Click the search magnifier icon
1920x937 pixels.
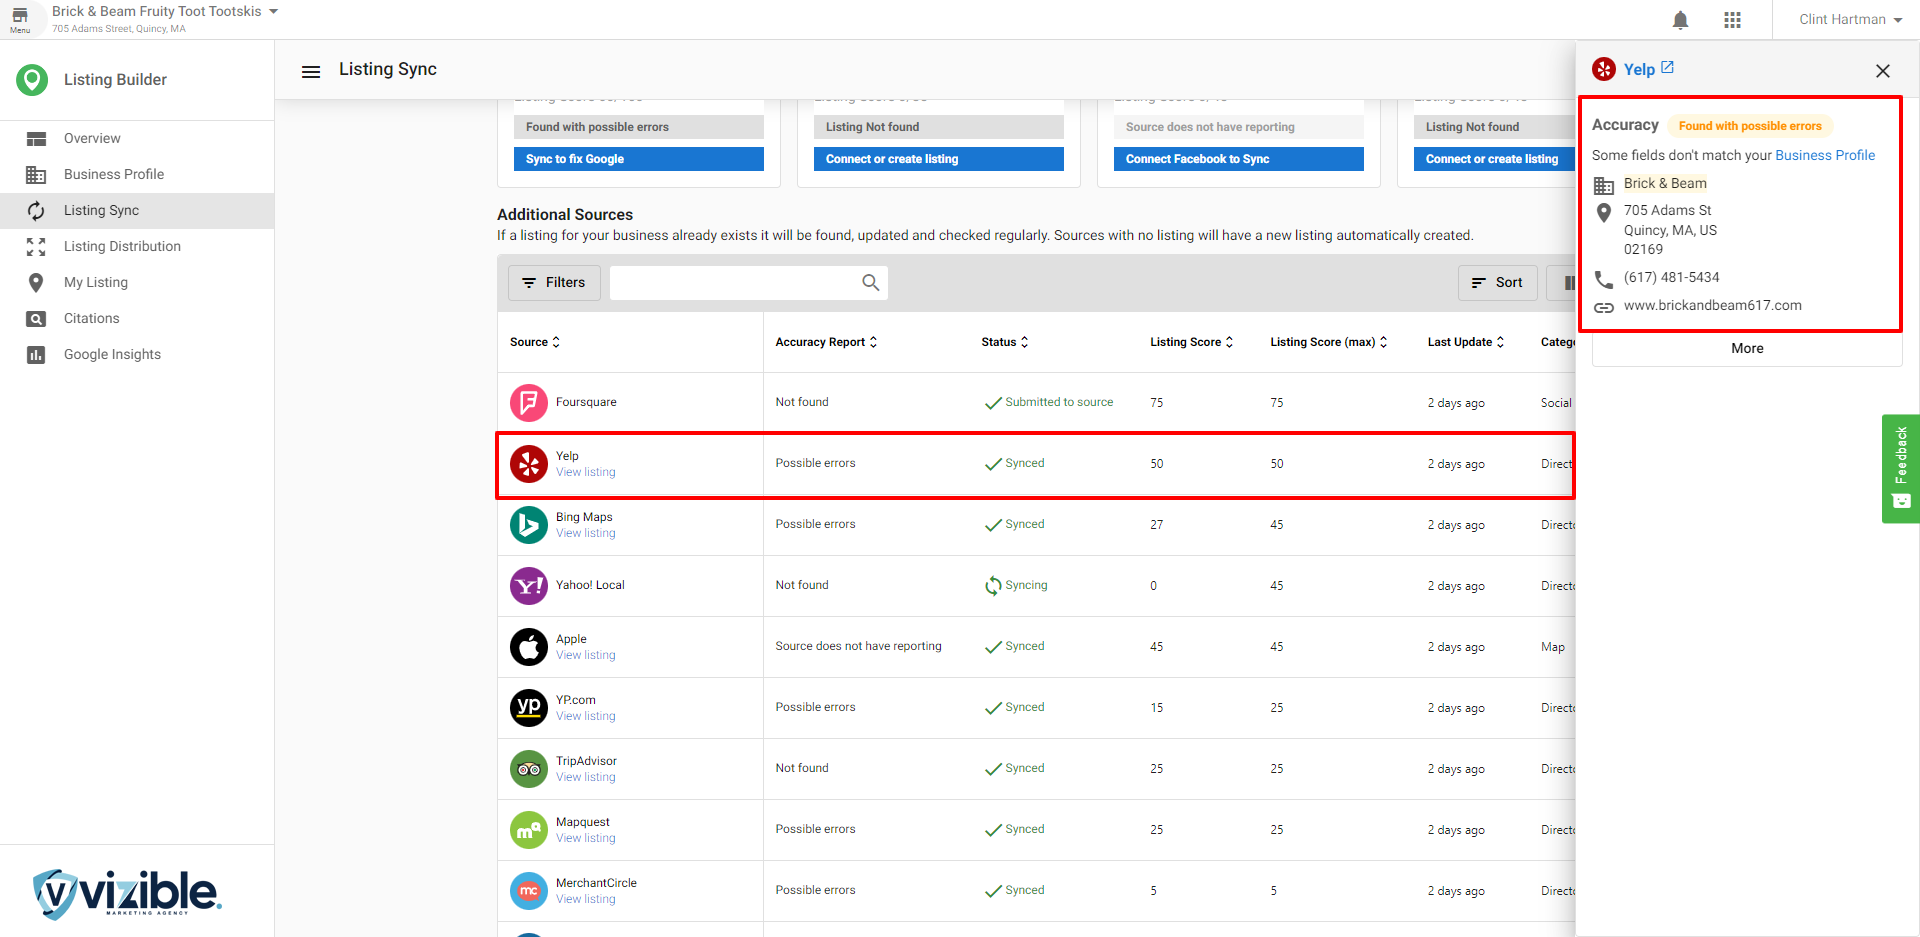870,283
